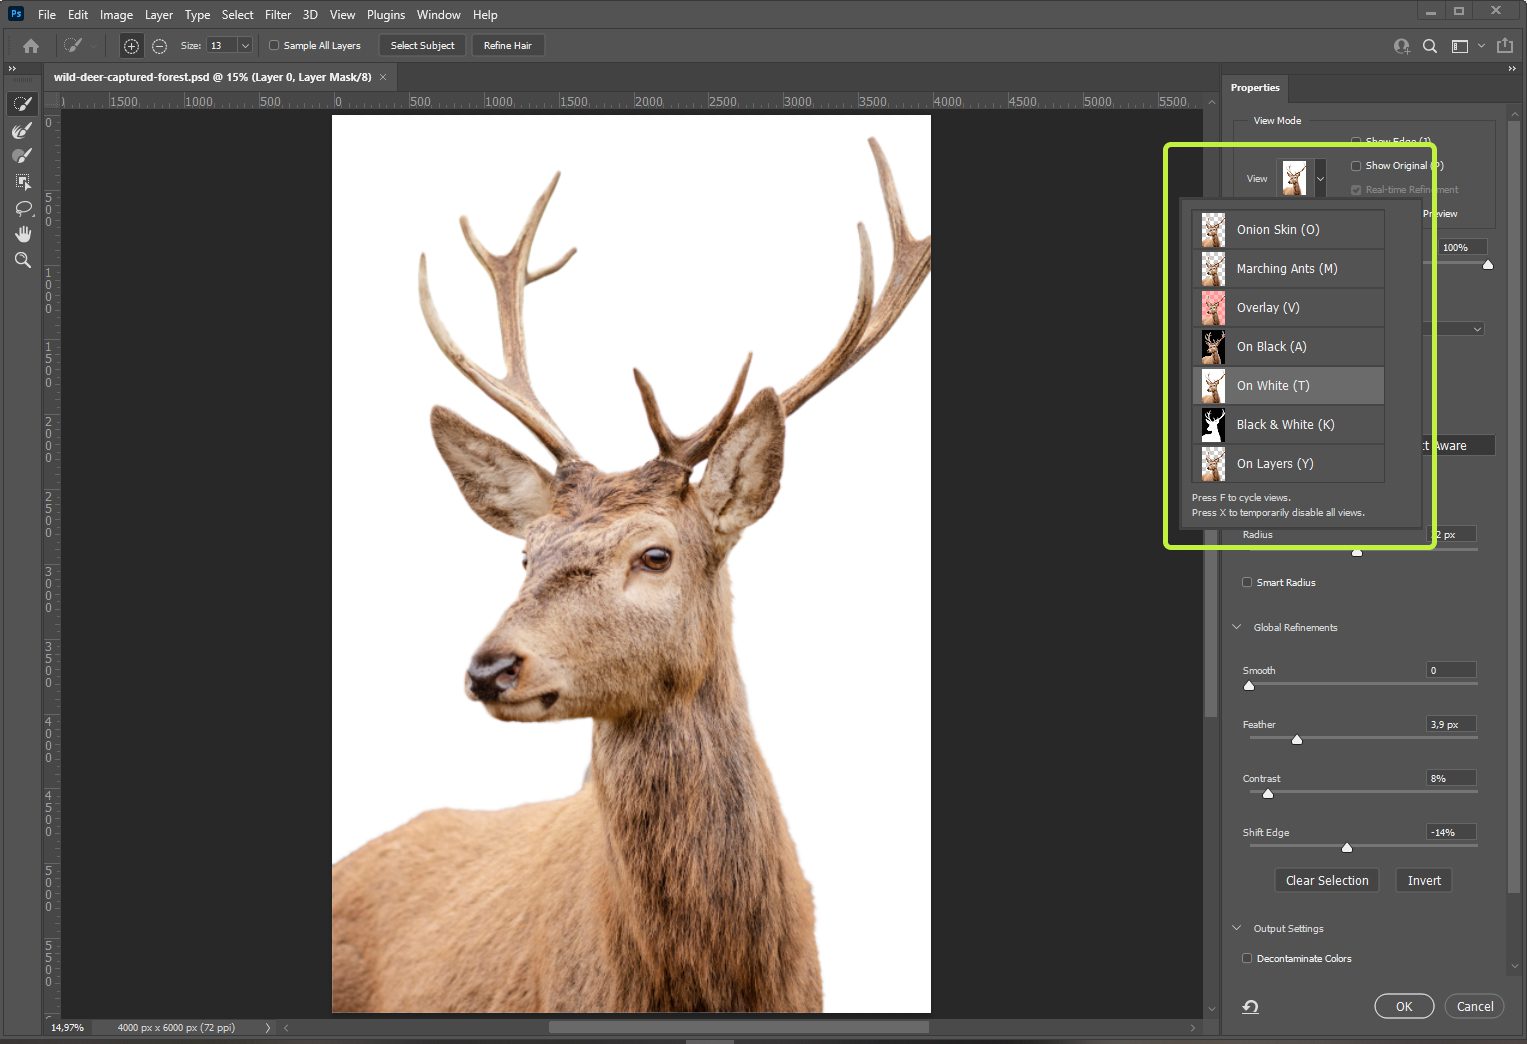Image resolution: width=1527 pixels, height=1044 pixels.
Task: Click the Feather value field
Action: click(x=1451, y=724)
